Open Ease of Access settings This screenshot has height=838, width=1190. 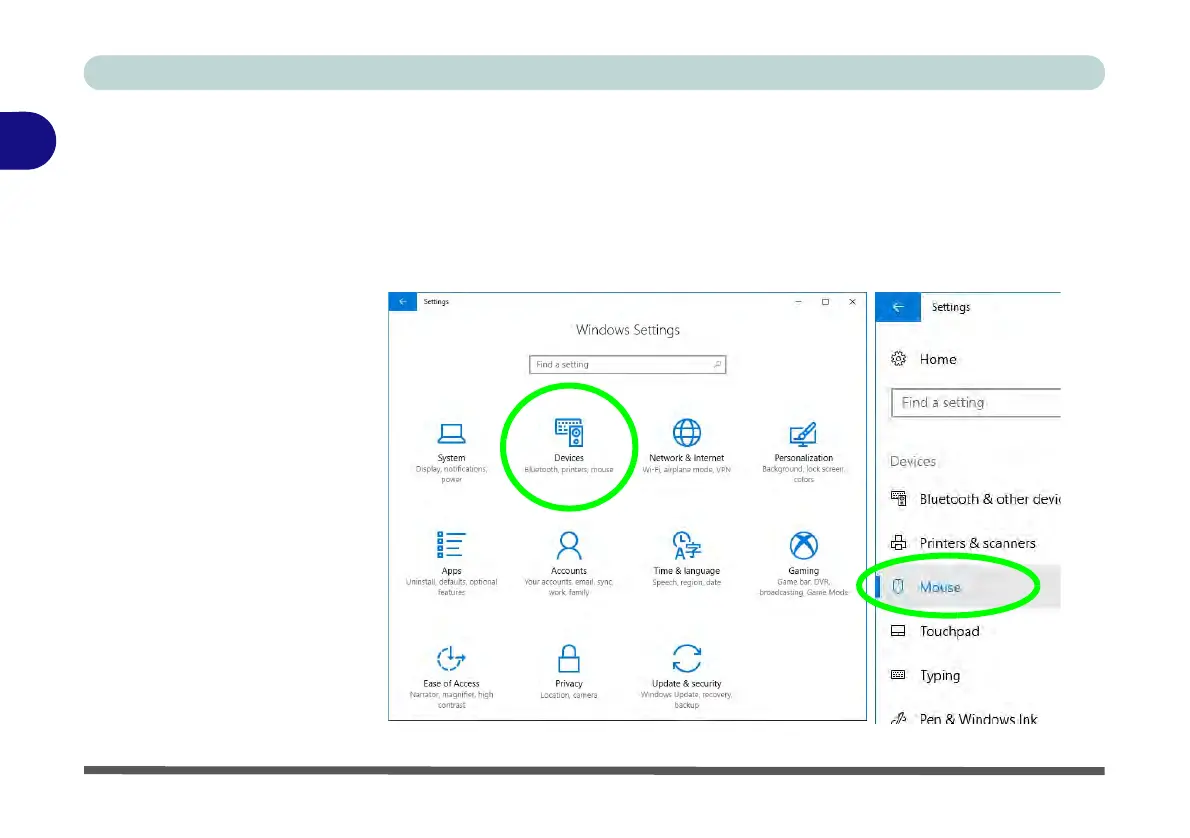tap(452, 677)
